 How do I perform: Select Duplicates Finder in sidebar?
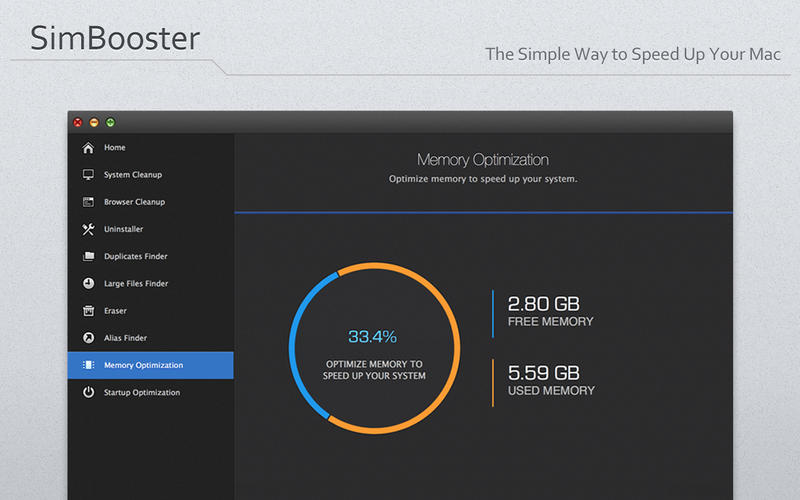click(136, 256)
